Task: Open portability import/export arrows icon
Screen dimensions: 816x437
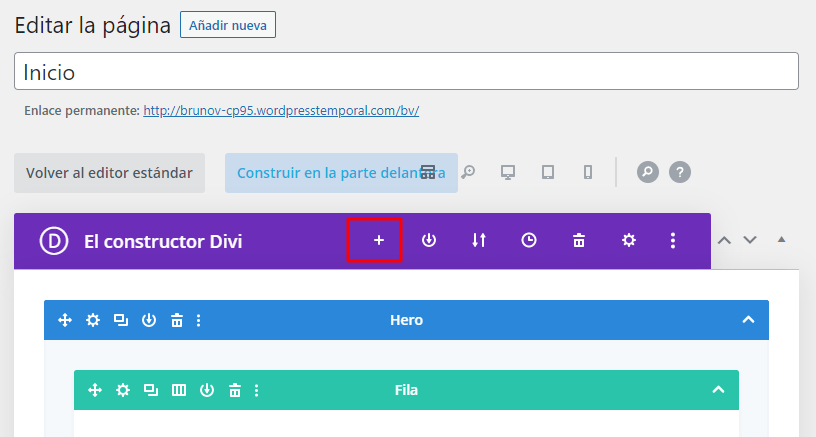Action: click(x=479, y=240)
